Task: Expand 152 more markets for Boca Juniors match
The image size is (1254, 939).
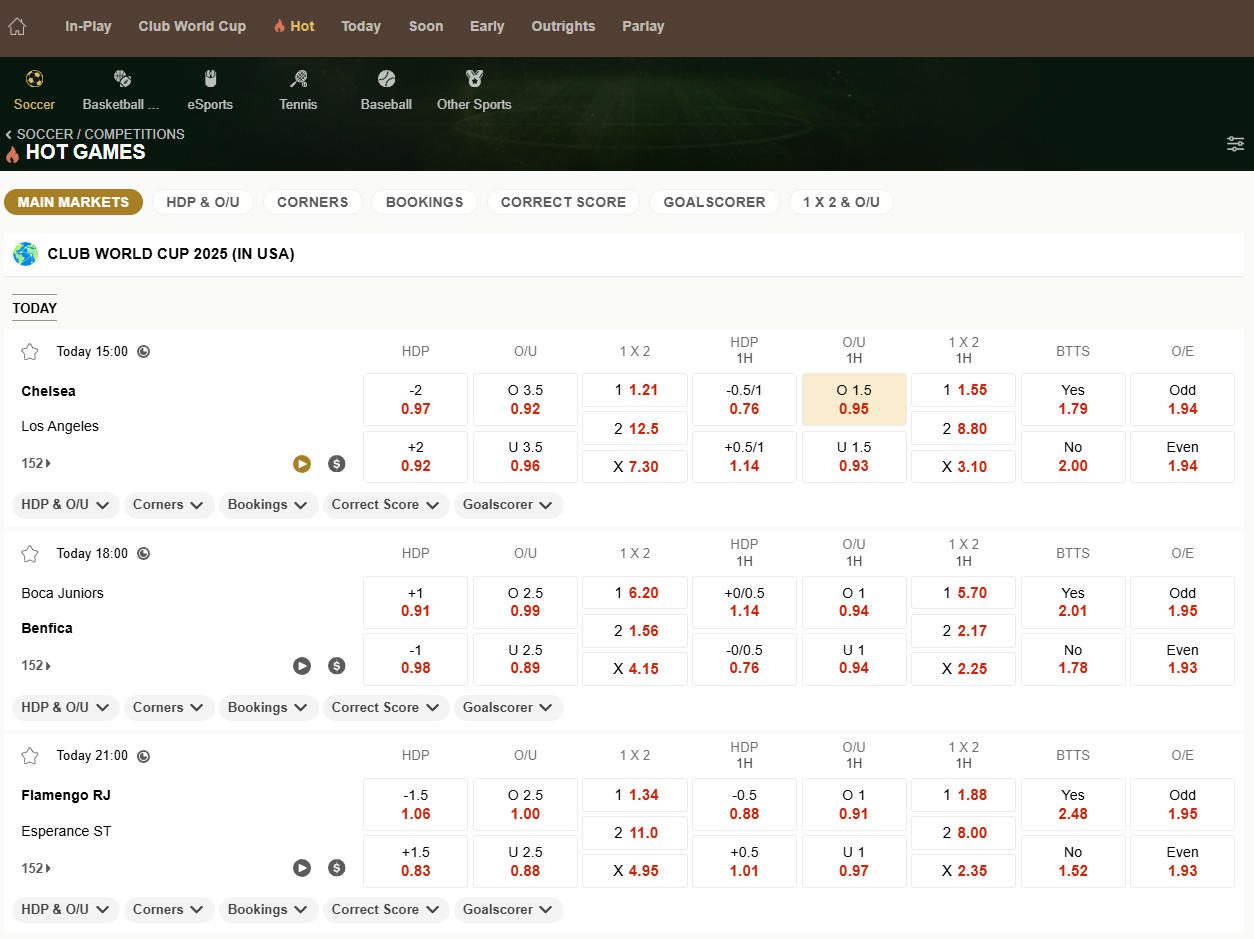Action: point(36,666)
